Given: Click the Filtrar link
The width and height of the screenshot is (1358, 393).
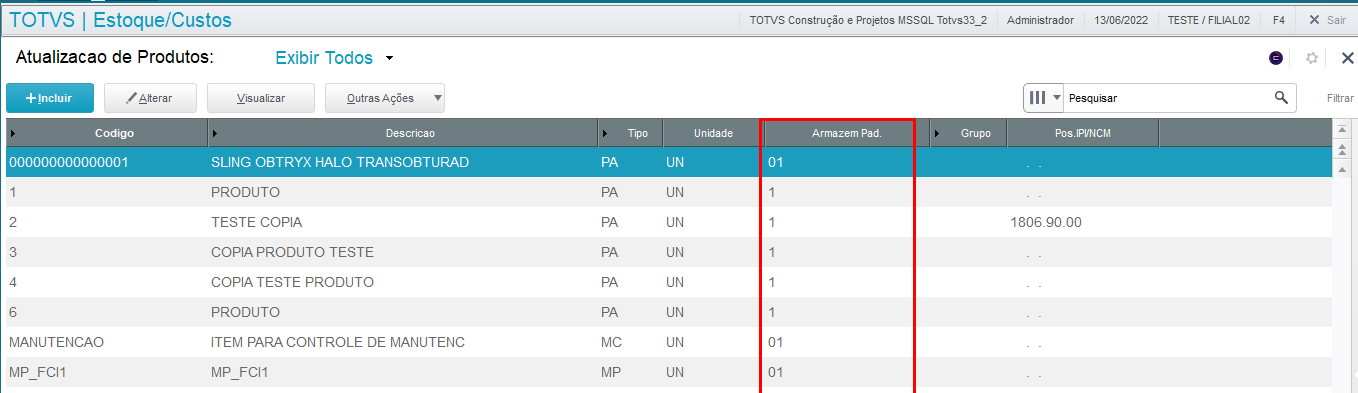Looking at the screenshot, I should click(x=1340, y=99).
